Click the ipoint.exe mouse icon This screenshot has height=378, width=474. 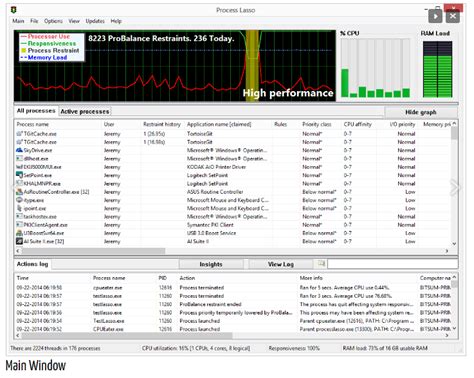point(19,208)
